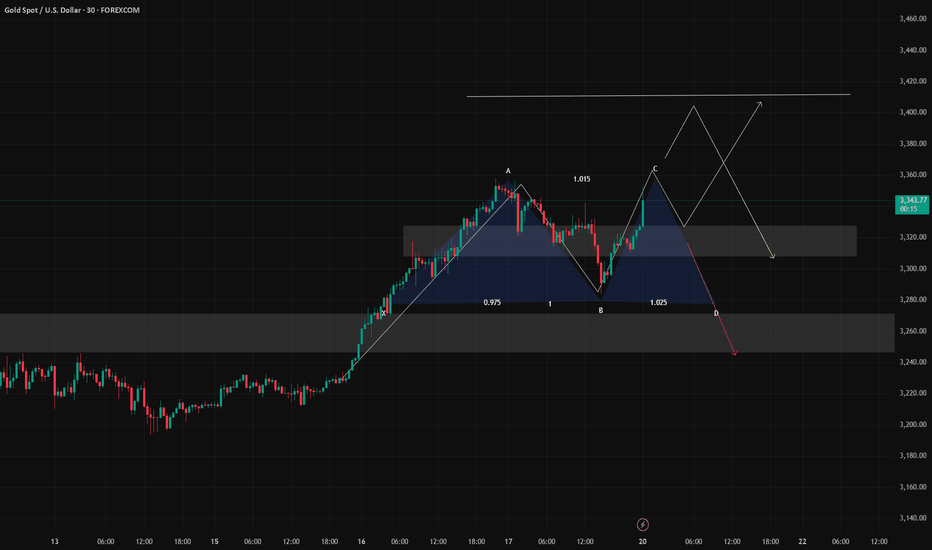
Task: Click date label 13 on time axis
Action: pyautogui.click(x=55, y=542)
